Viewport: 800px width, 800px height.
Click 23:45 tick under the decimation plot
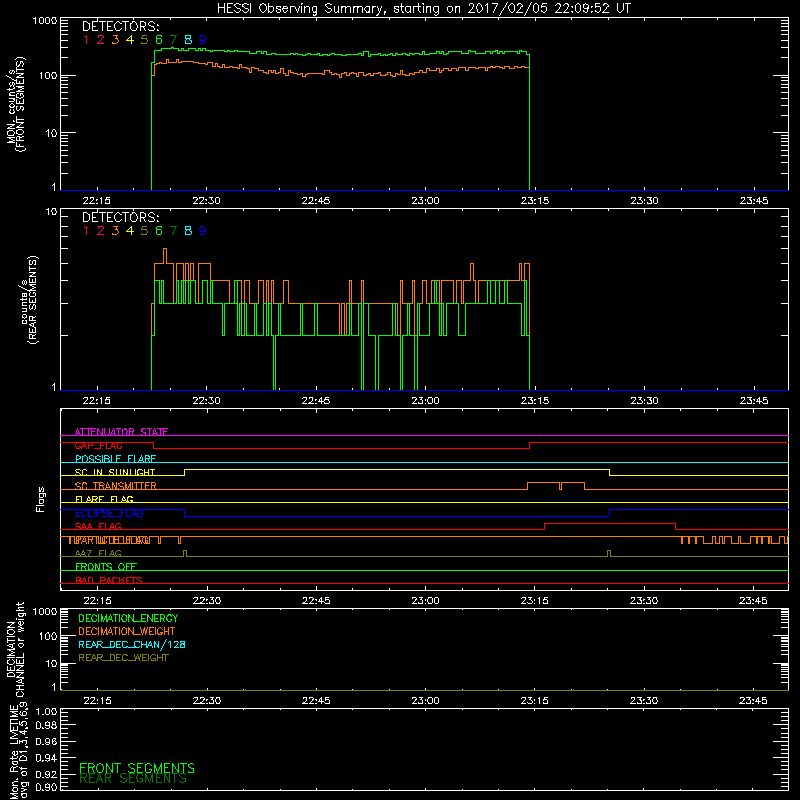click(753, 701)
